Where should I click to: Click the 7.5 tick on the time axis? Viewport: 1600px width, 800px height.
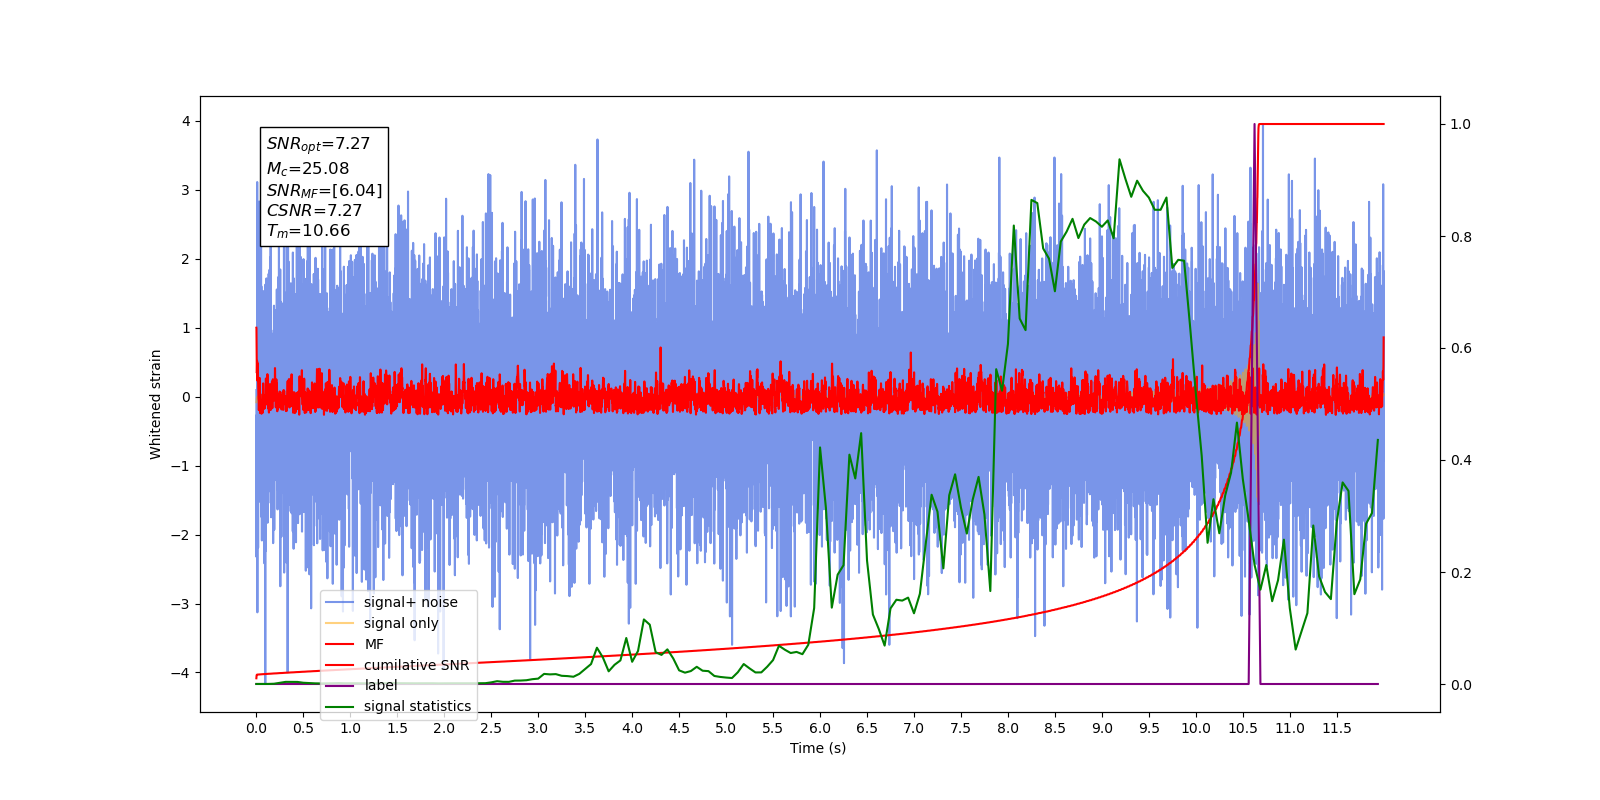961,728
